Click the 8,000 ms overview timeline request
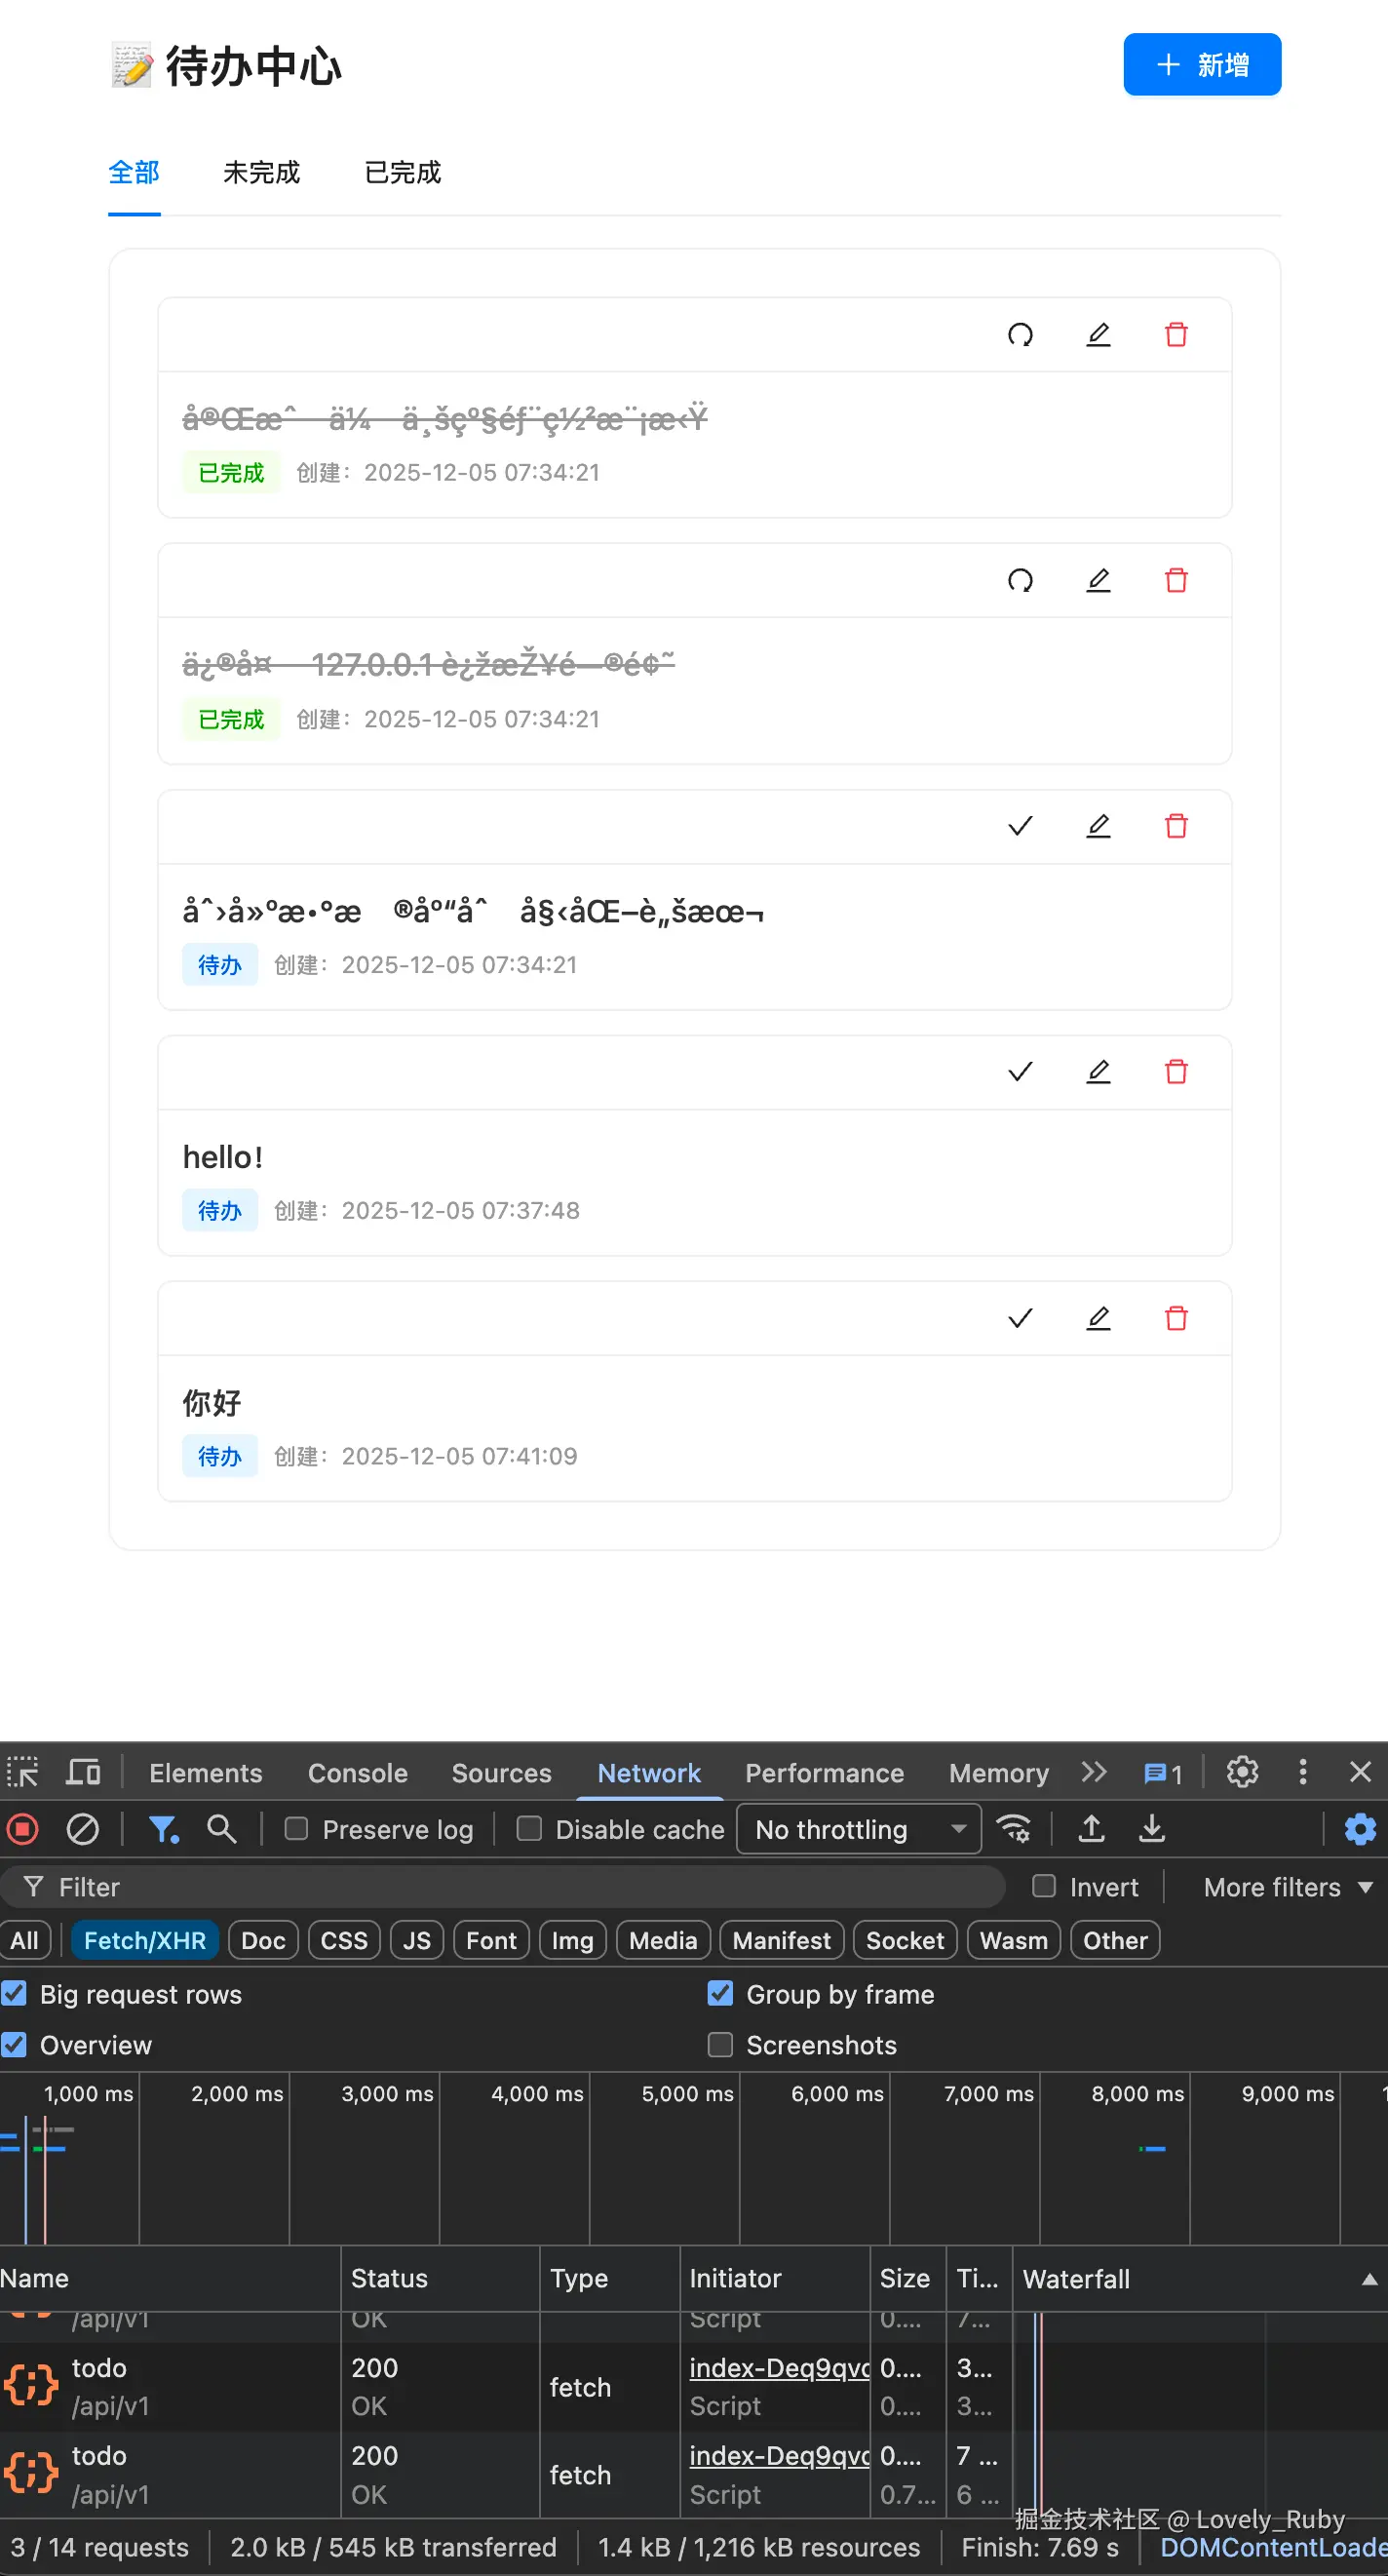1388x2576 pixels. (x=1152, y=2148)
